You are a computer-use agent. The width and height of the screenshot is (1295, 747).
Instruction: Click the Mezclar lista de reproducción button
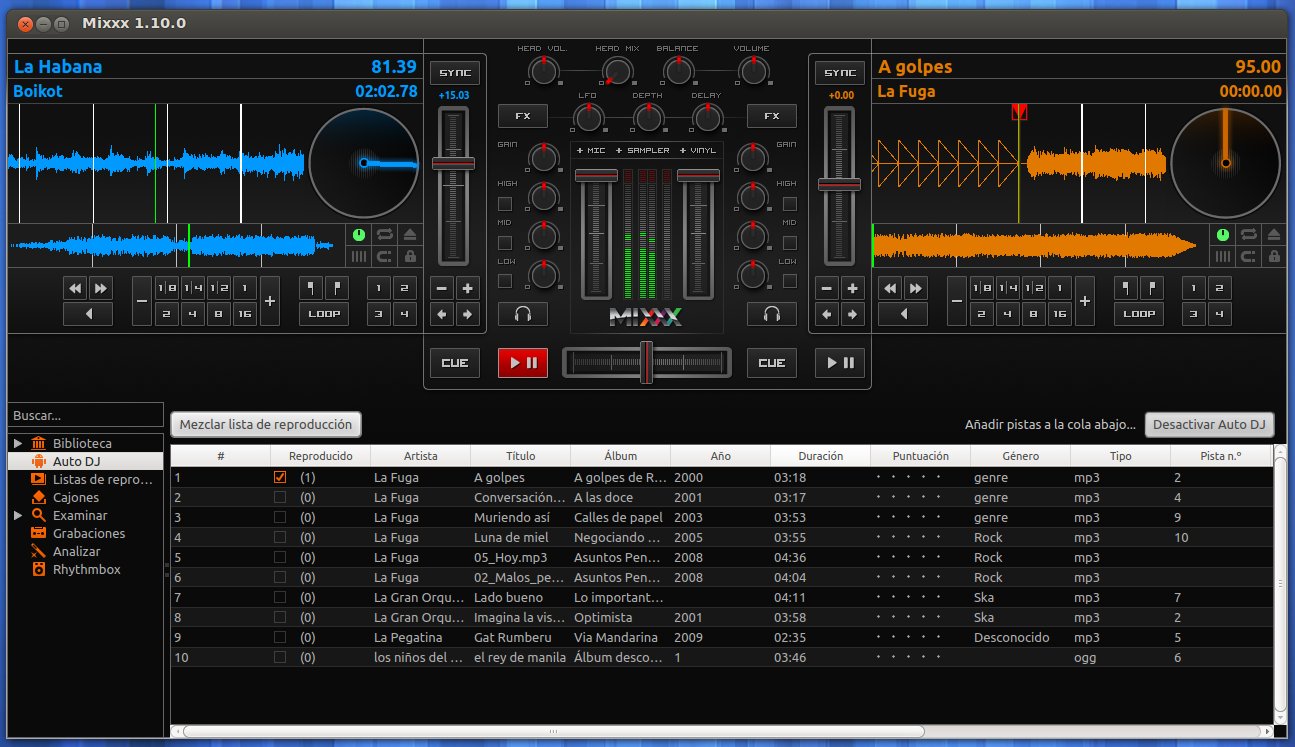(x=265, y=424)
